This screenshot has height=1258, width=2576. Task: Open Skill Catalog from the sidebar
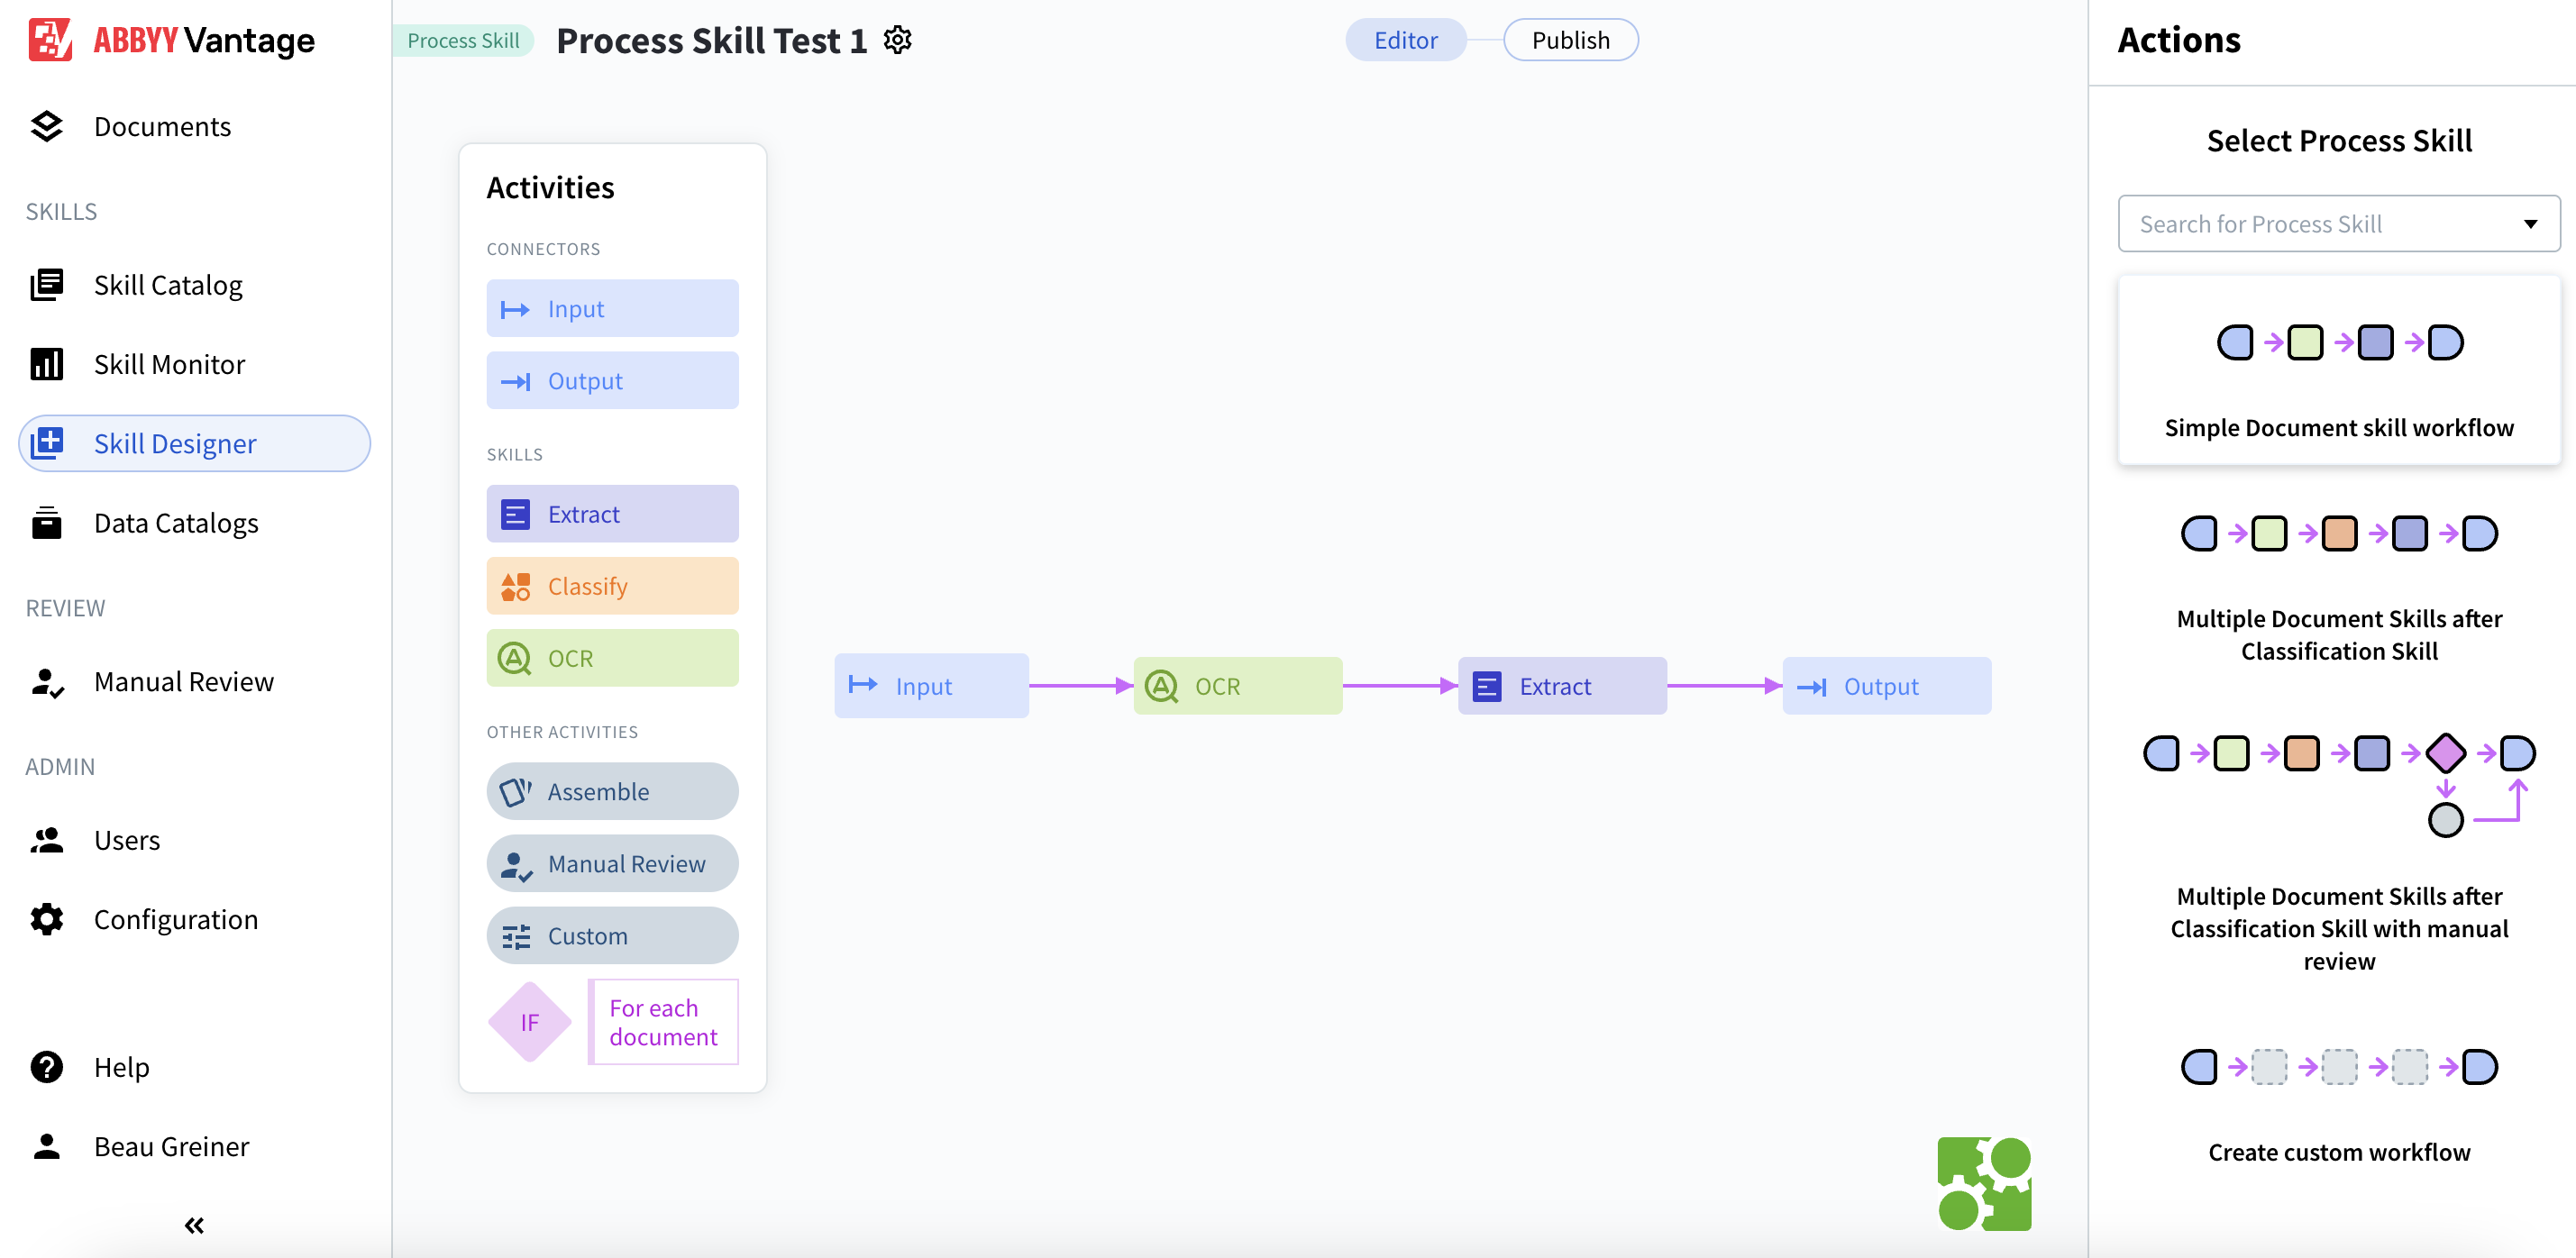click(168, 284)
